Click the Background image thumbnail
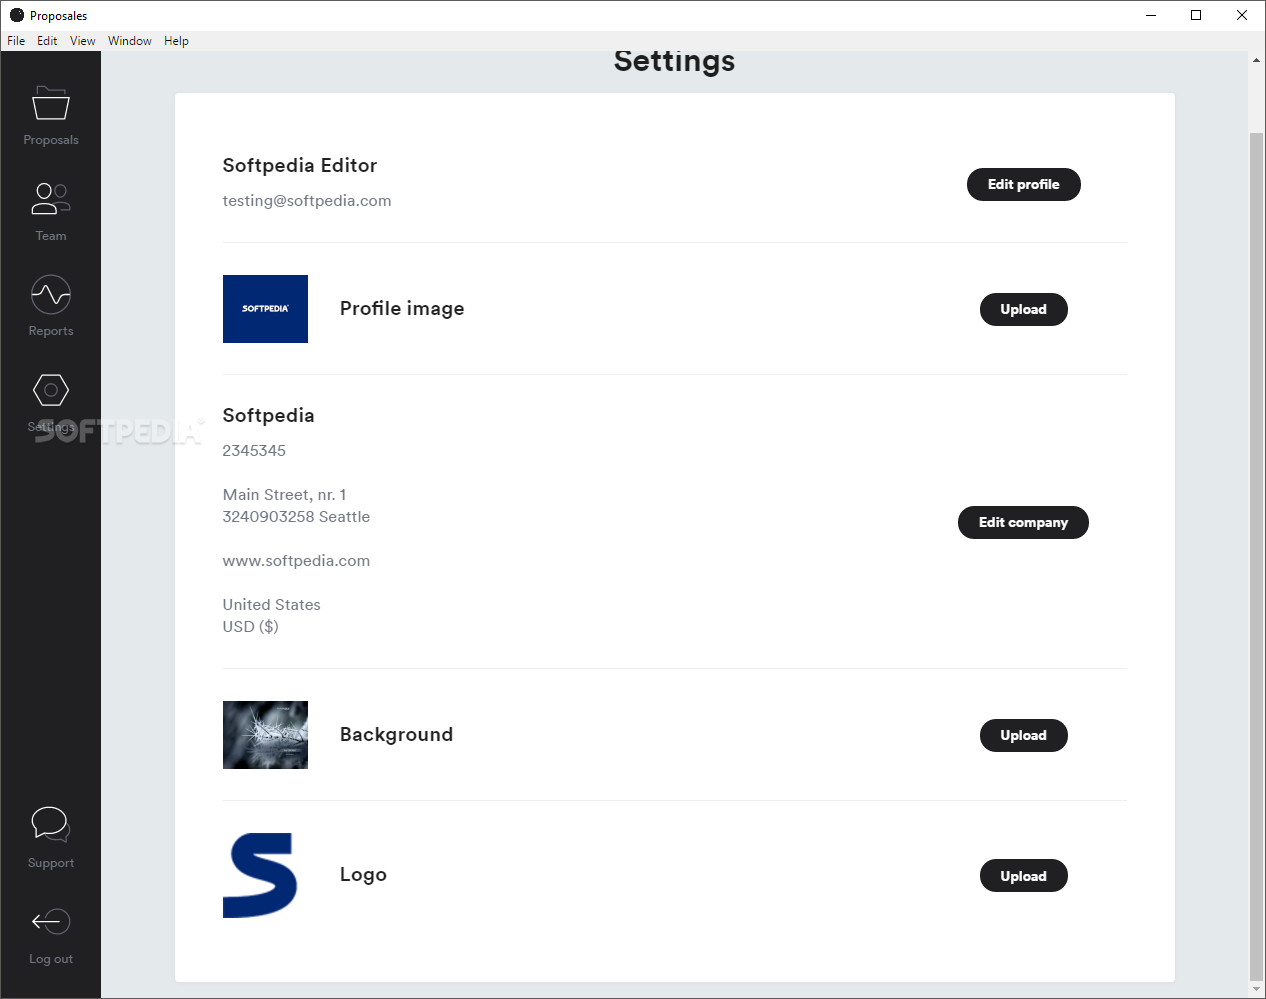 [x=265, y=735]
